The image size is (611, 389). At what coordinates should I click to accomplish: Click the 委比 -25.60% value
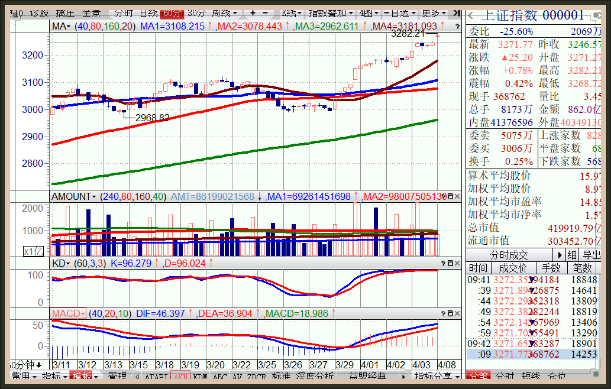click(517, 32)
